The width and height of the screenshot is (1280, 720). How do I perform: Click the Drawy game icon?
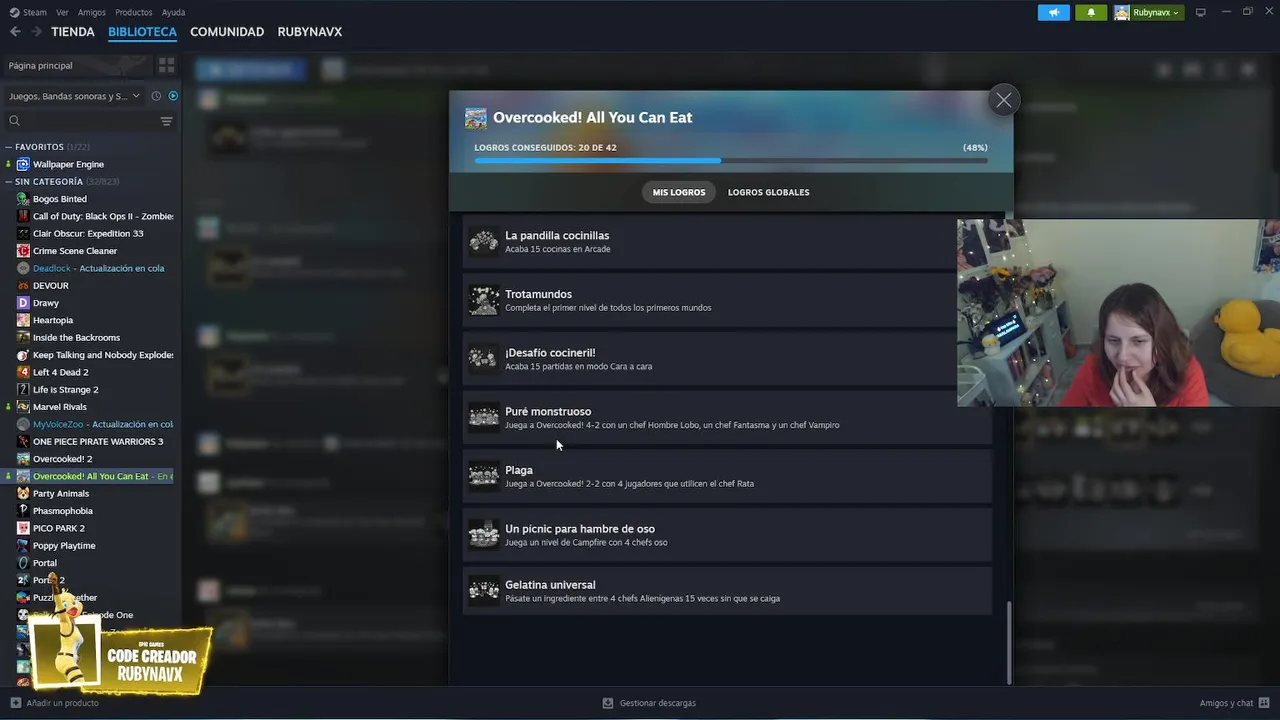coord(23,303)
